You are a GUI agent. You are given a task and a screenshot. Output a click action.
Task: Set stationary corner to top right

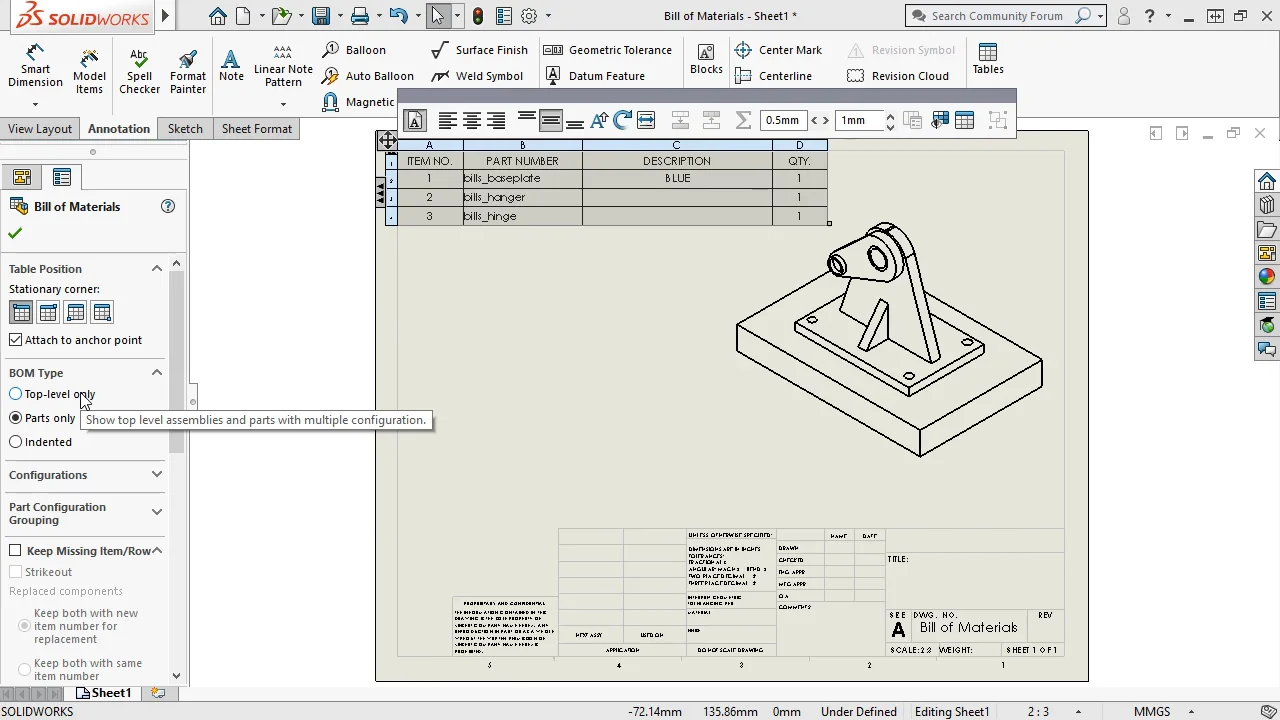point(48,313)
